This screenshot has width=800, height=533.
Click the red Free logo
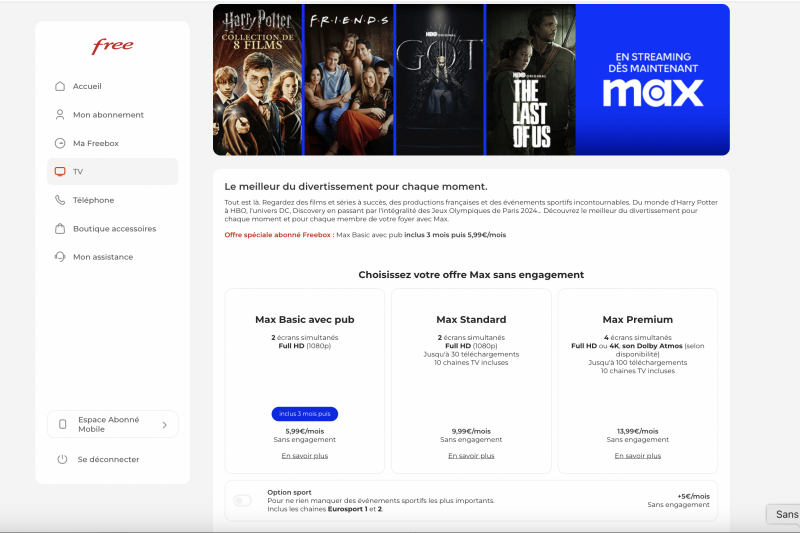click(112, 47)
